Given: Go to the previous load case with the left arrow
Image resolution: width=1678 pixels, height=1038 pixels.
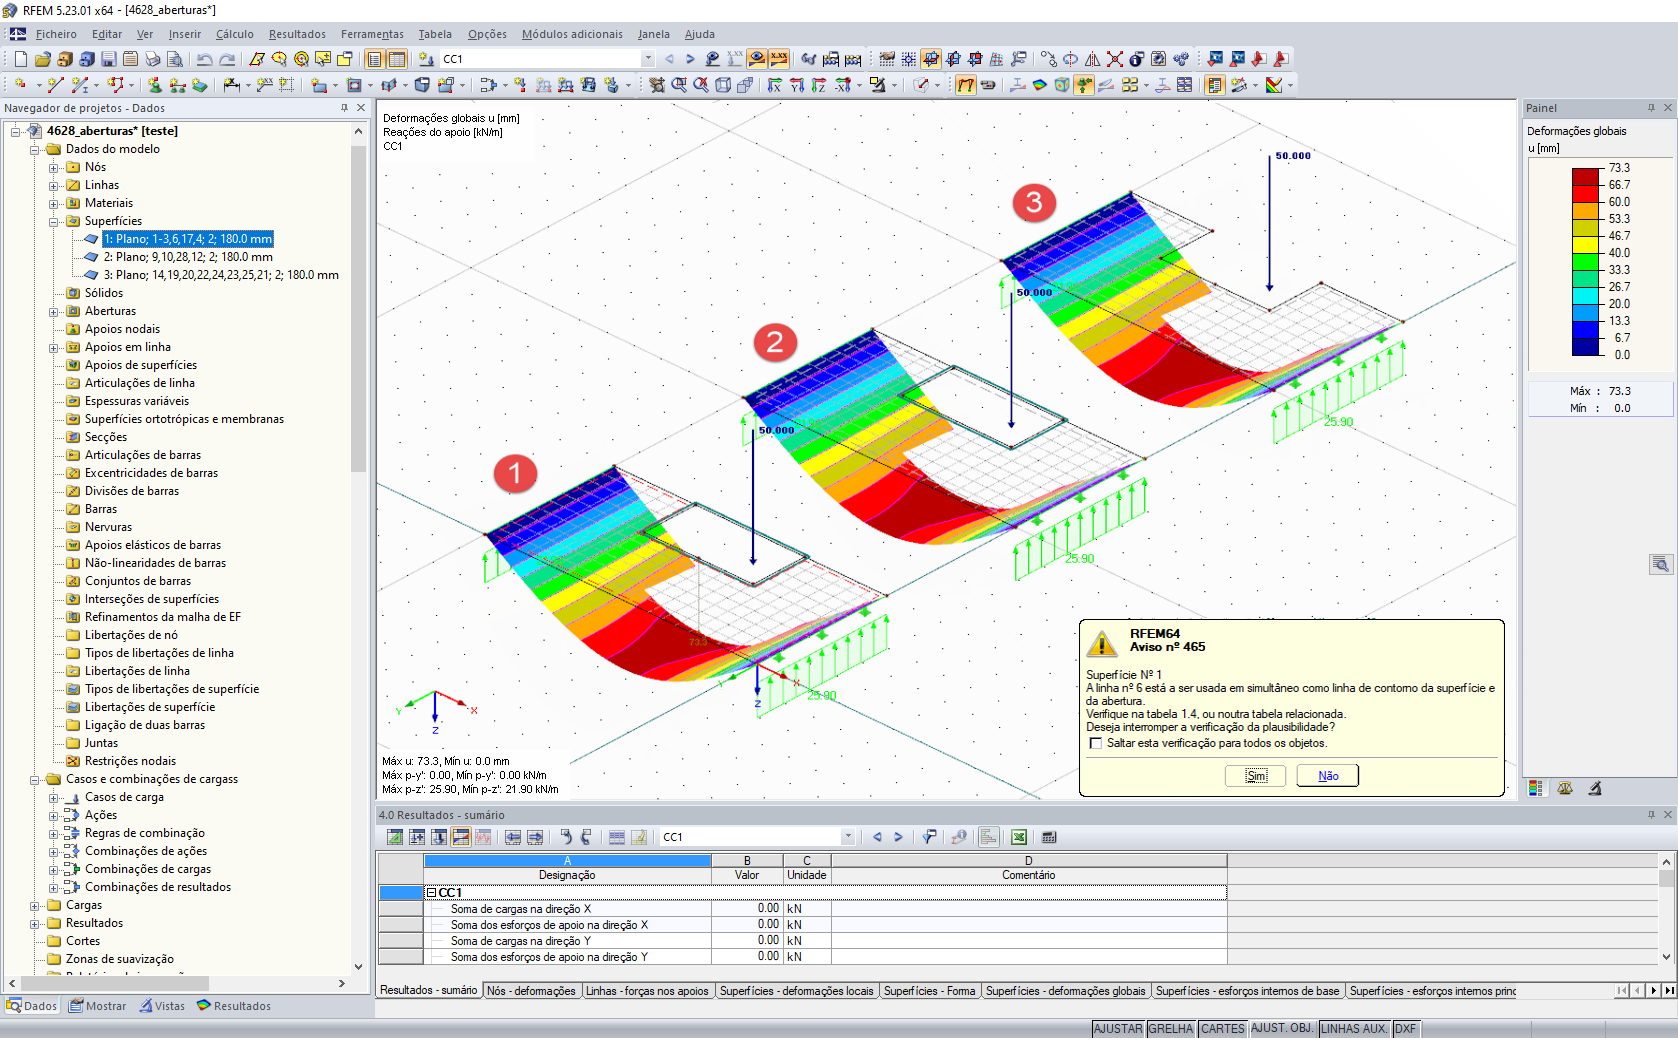Looking at the screenshot, I should 669,59.
